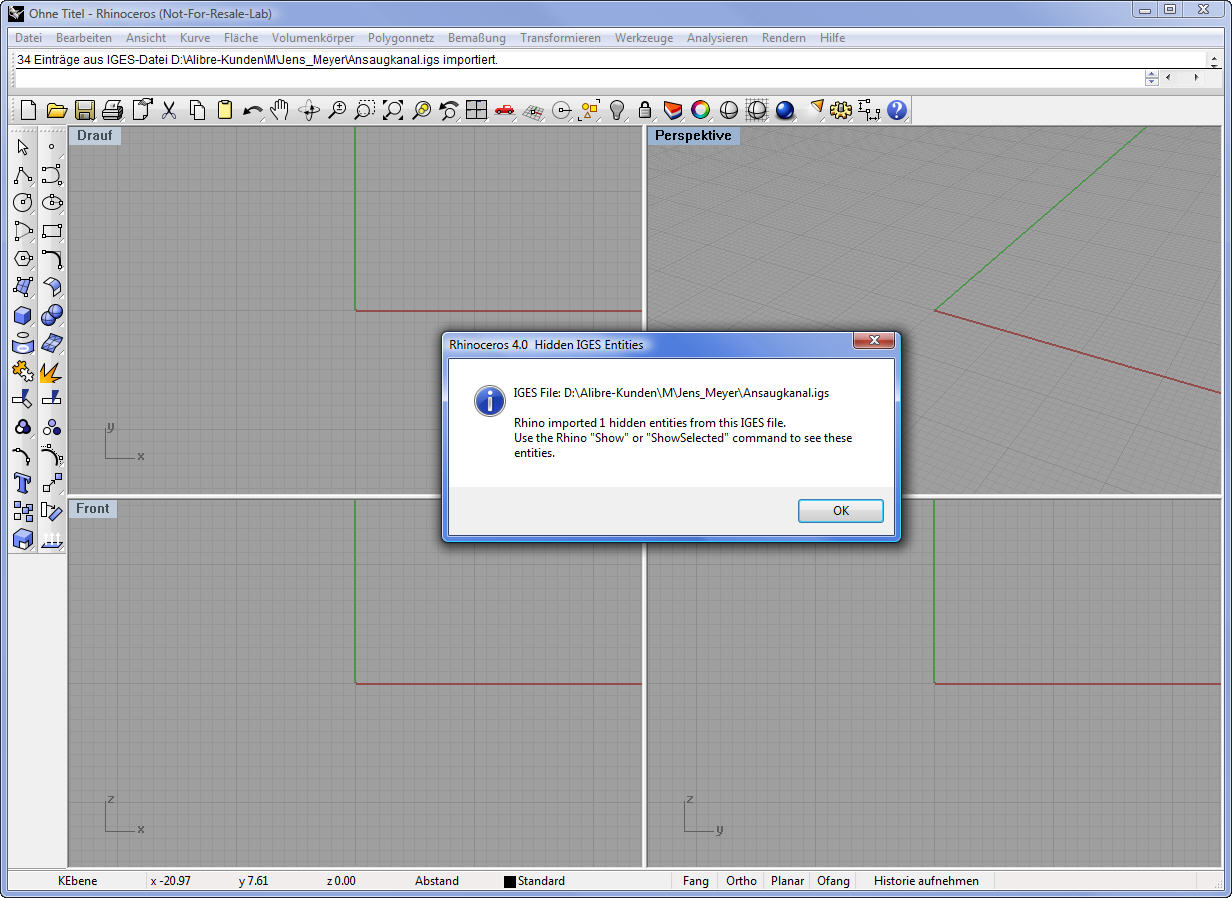The image size is (1232, 898).
Task: Click the Explode orange burst icon
Action: pyautogui.click(x=52, y=372)
